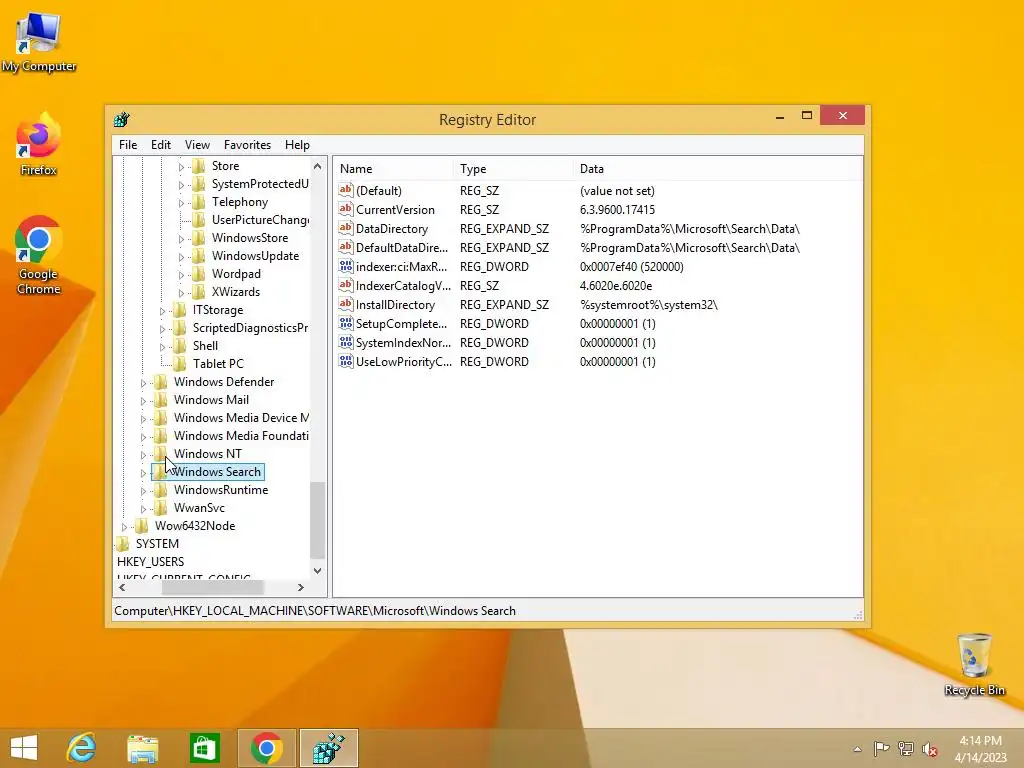Select the SYSTEM folder icon
The width and height of the screenshot is (1024, 768).
point(123,543)
